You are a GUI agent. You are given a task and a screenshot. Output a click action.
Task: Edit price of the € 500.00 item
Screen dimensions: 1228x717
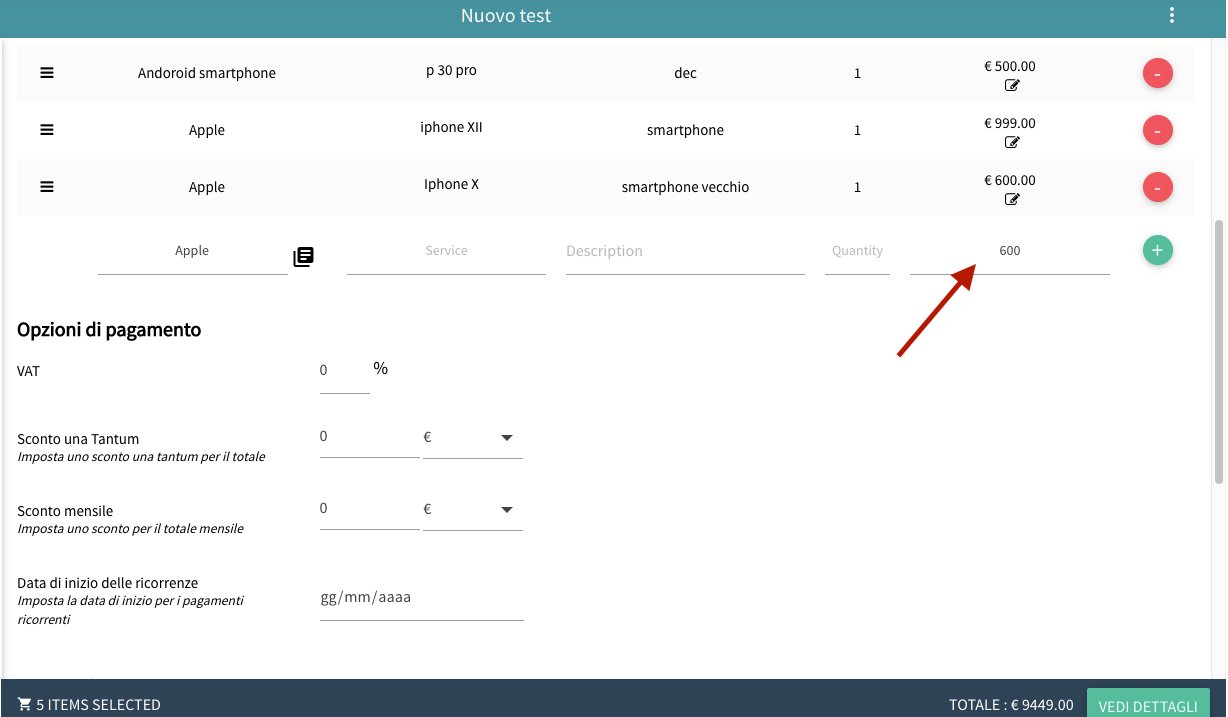coord(1011,86)
